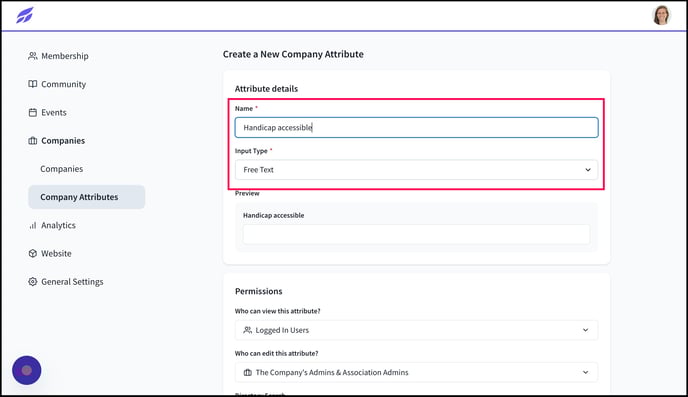Screen dimensions: 688x397
Task: Click the Membership people icon
Action: [32, 56]
